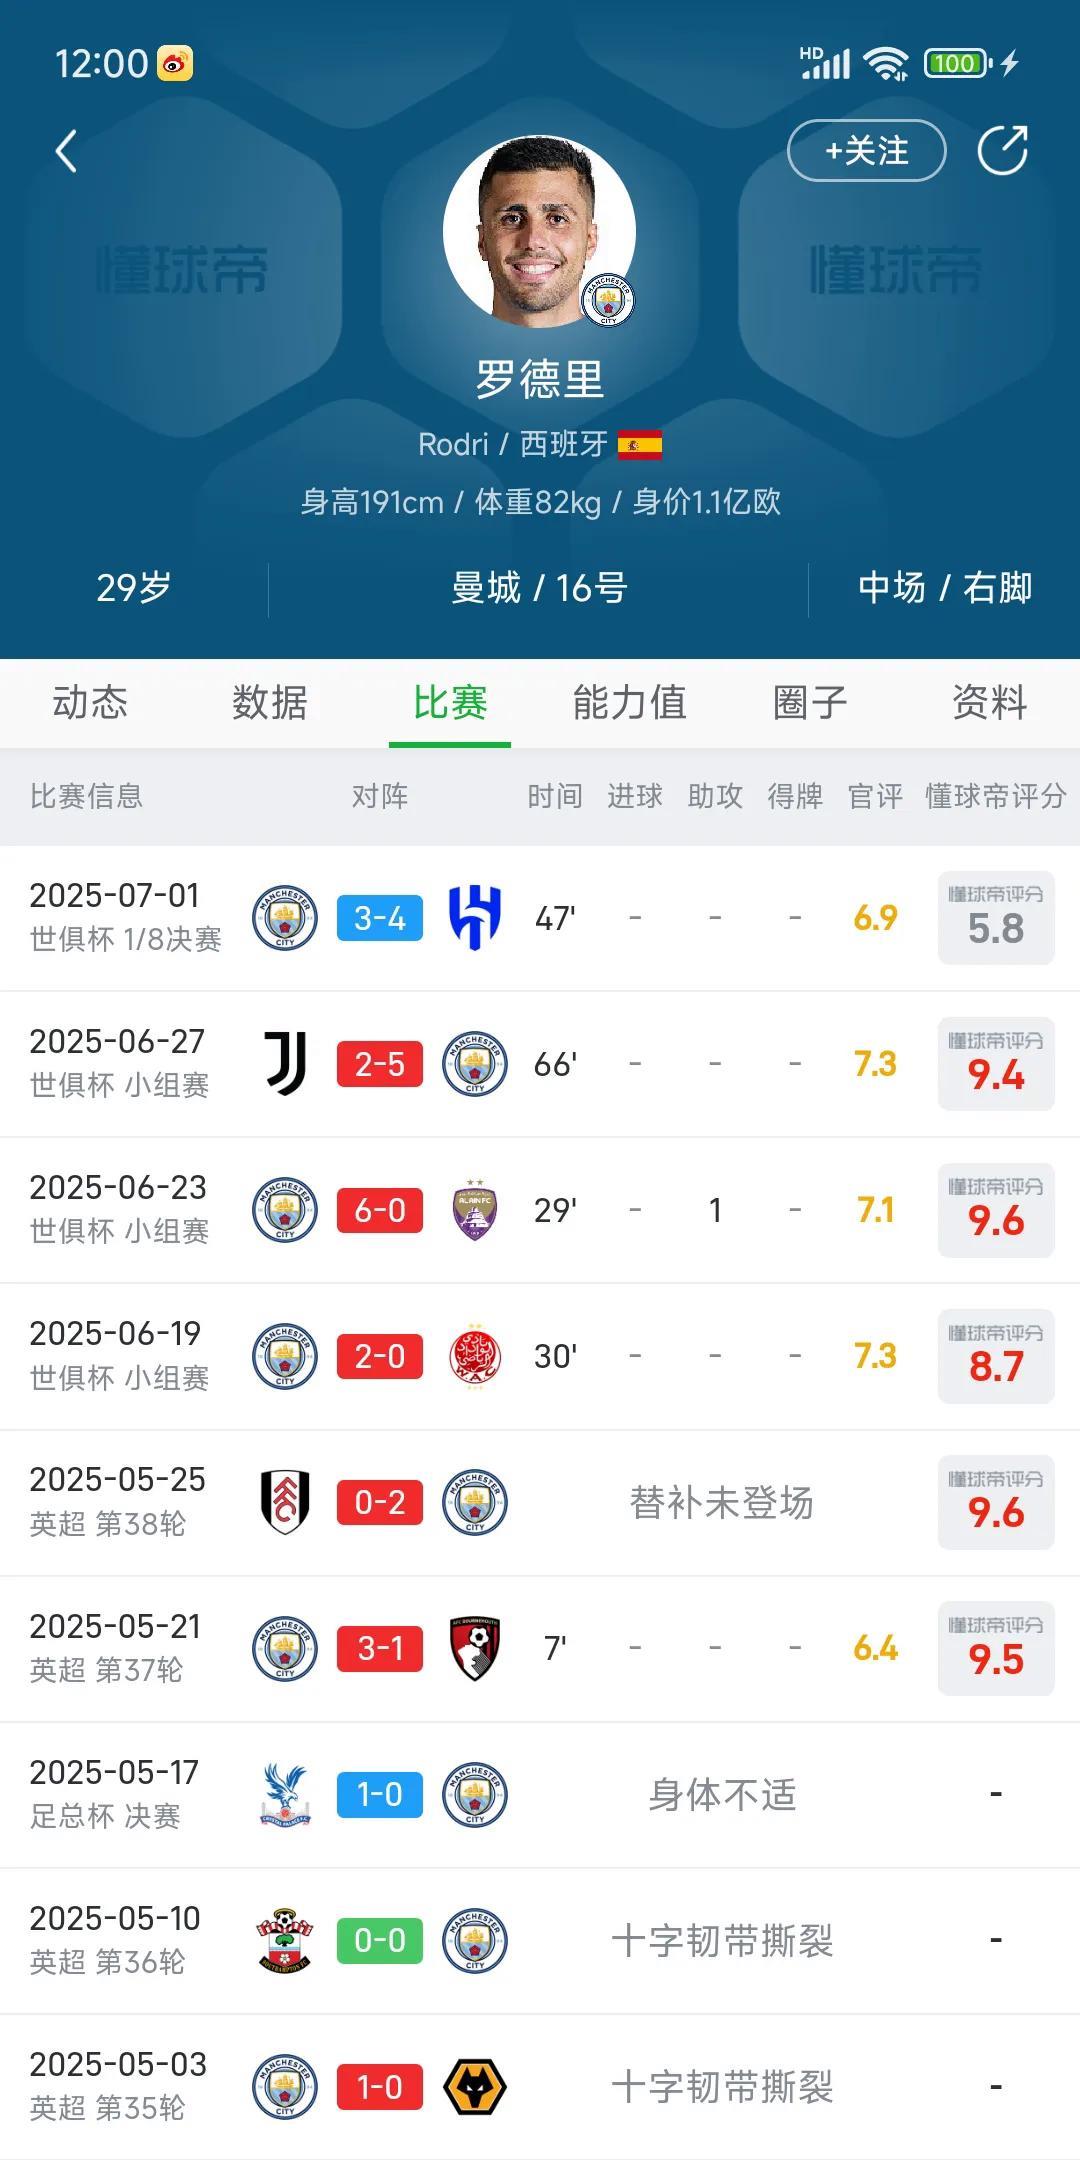1080x2160 pixels.
Task: Open Rodri's profile photo
Action: (539, 232)
